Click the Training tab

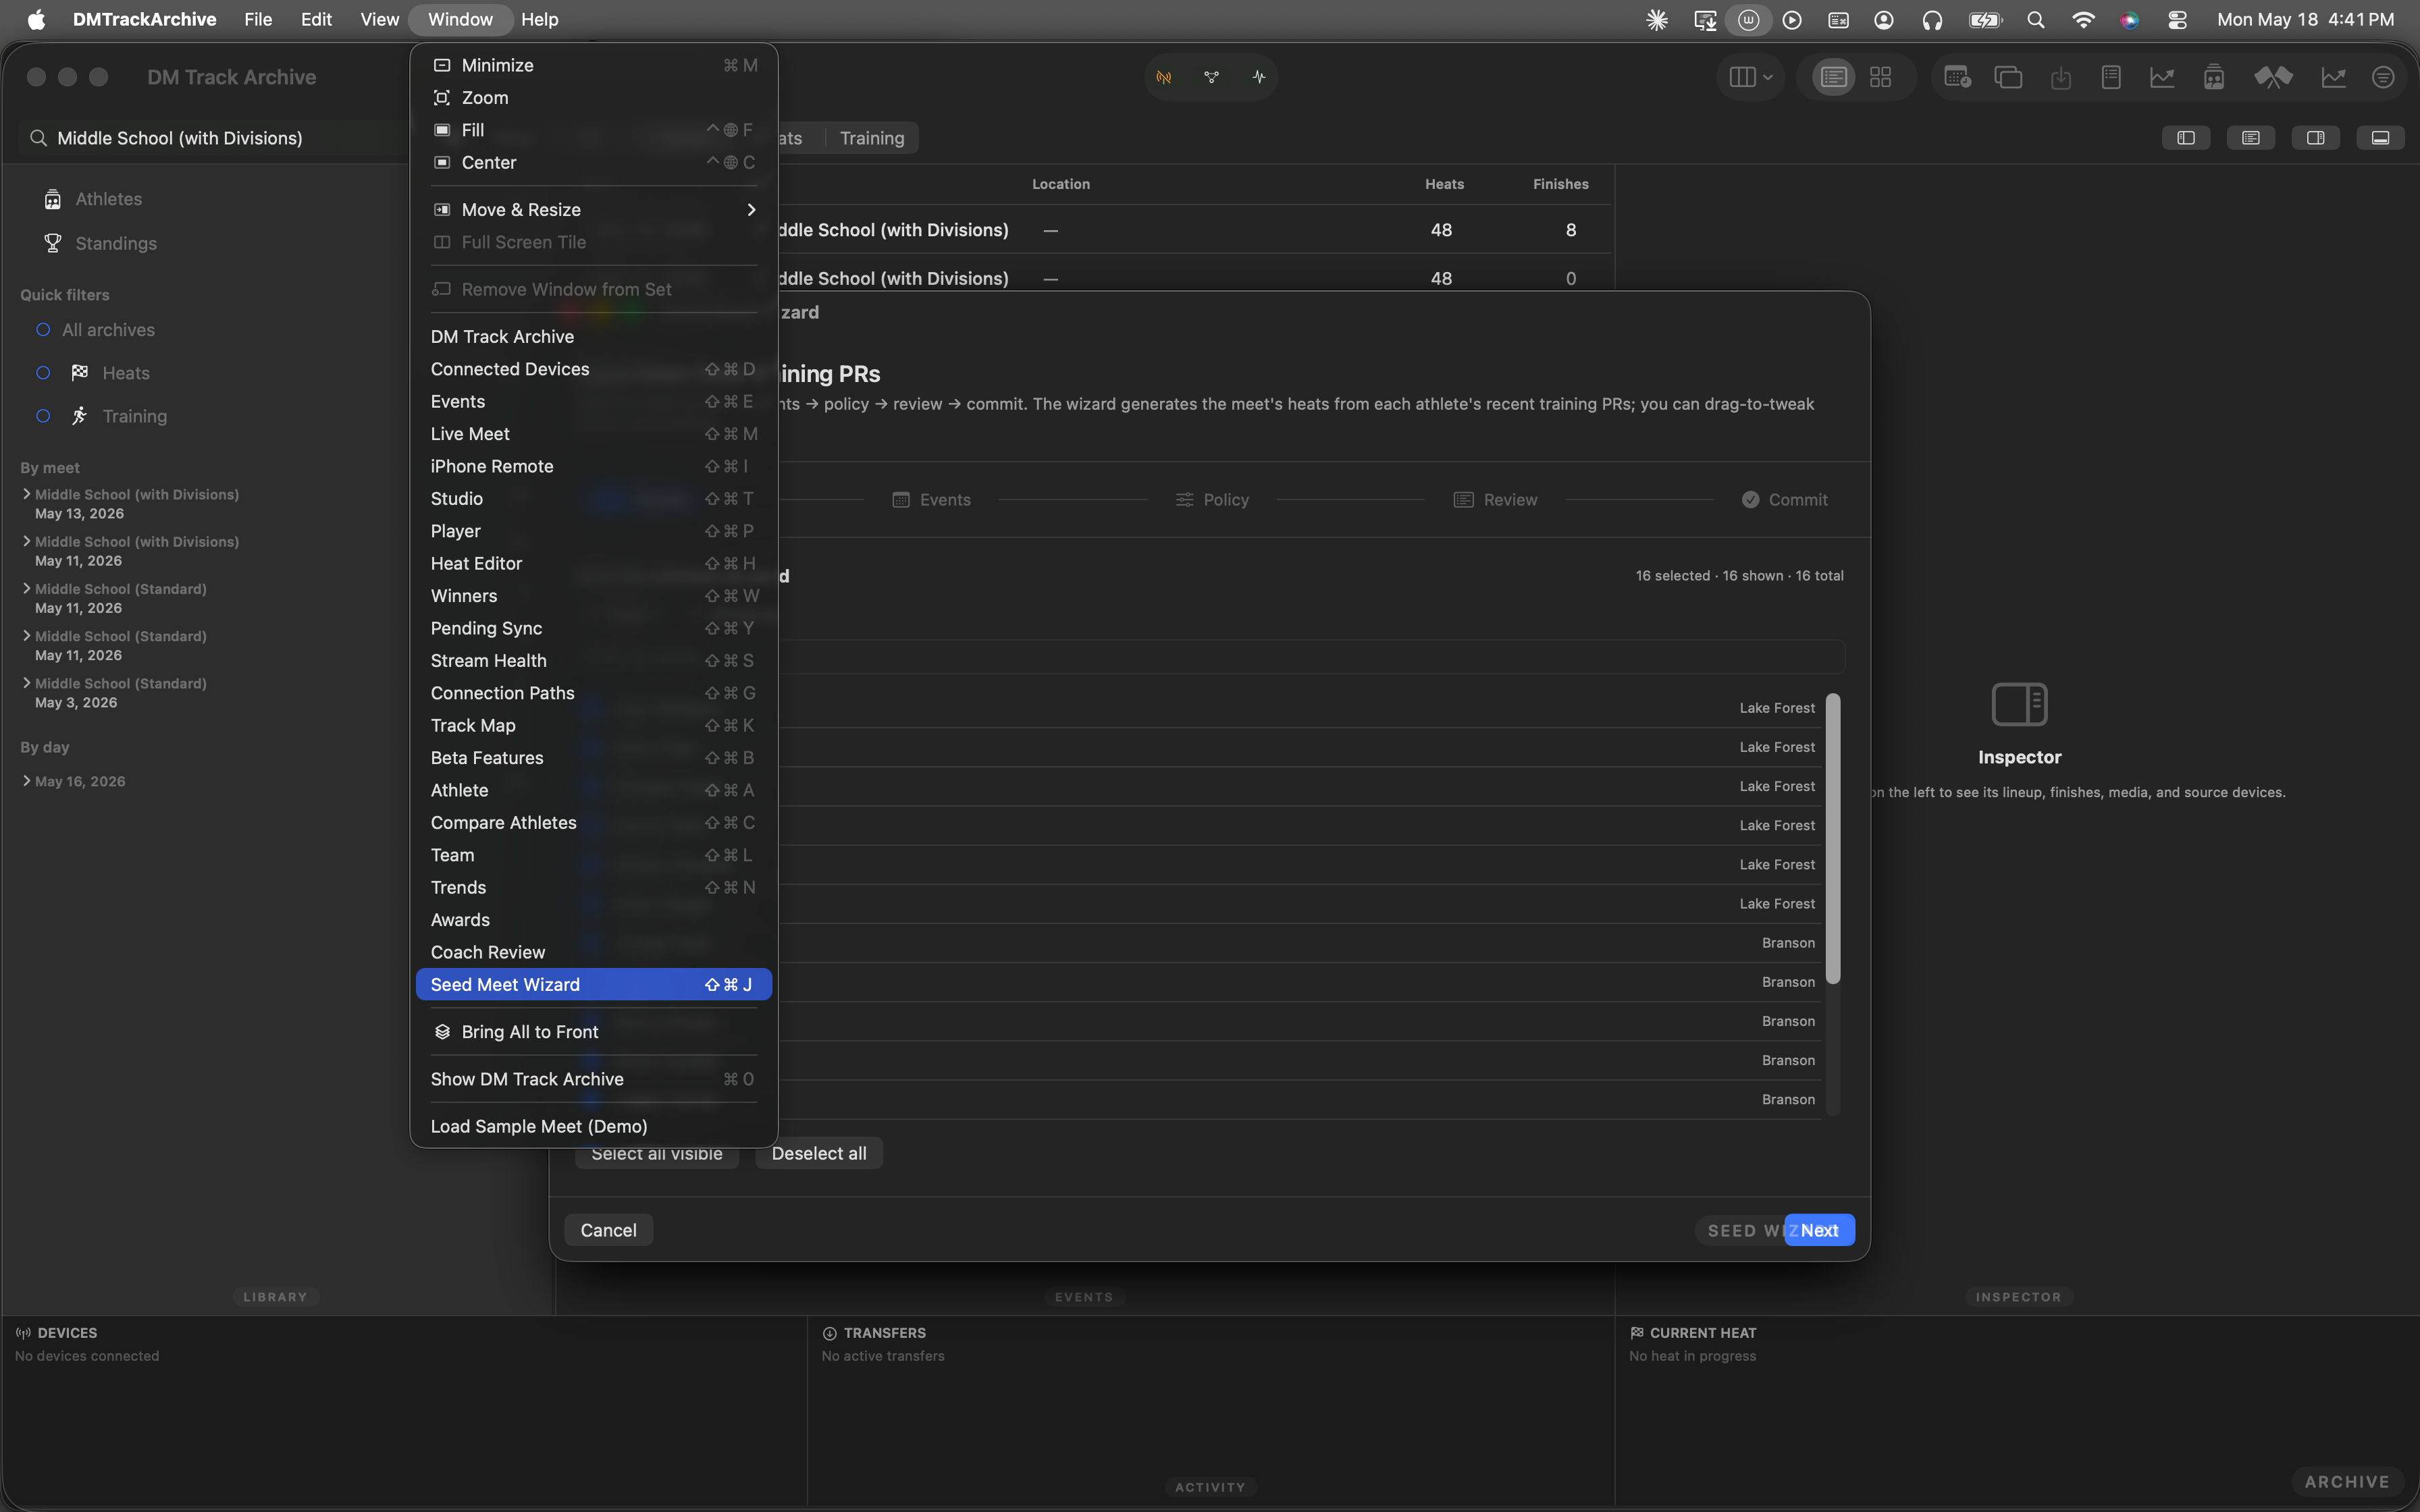tap(871, 138)
